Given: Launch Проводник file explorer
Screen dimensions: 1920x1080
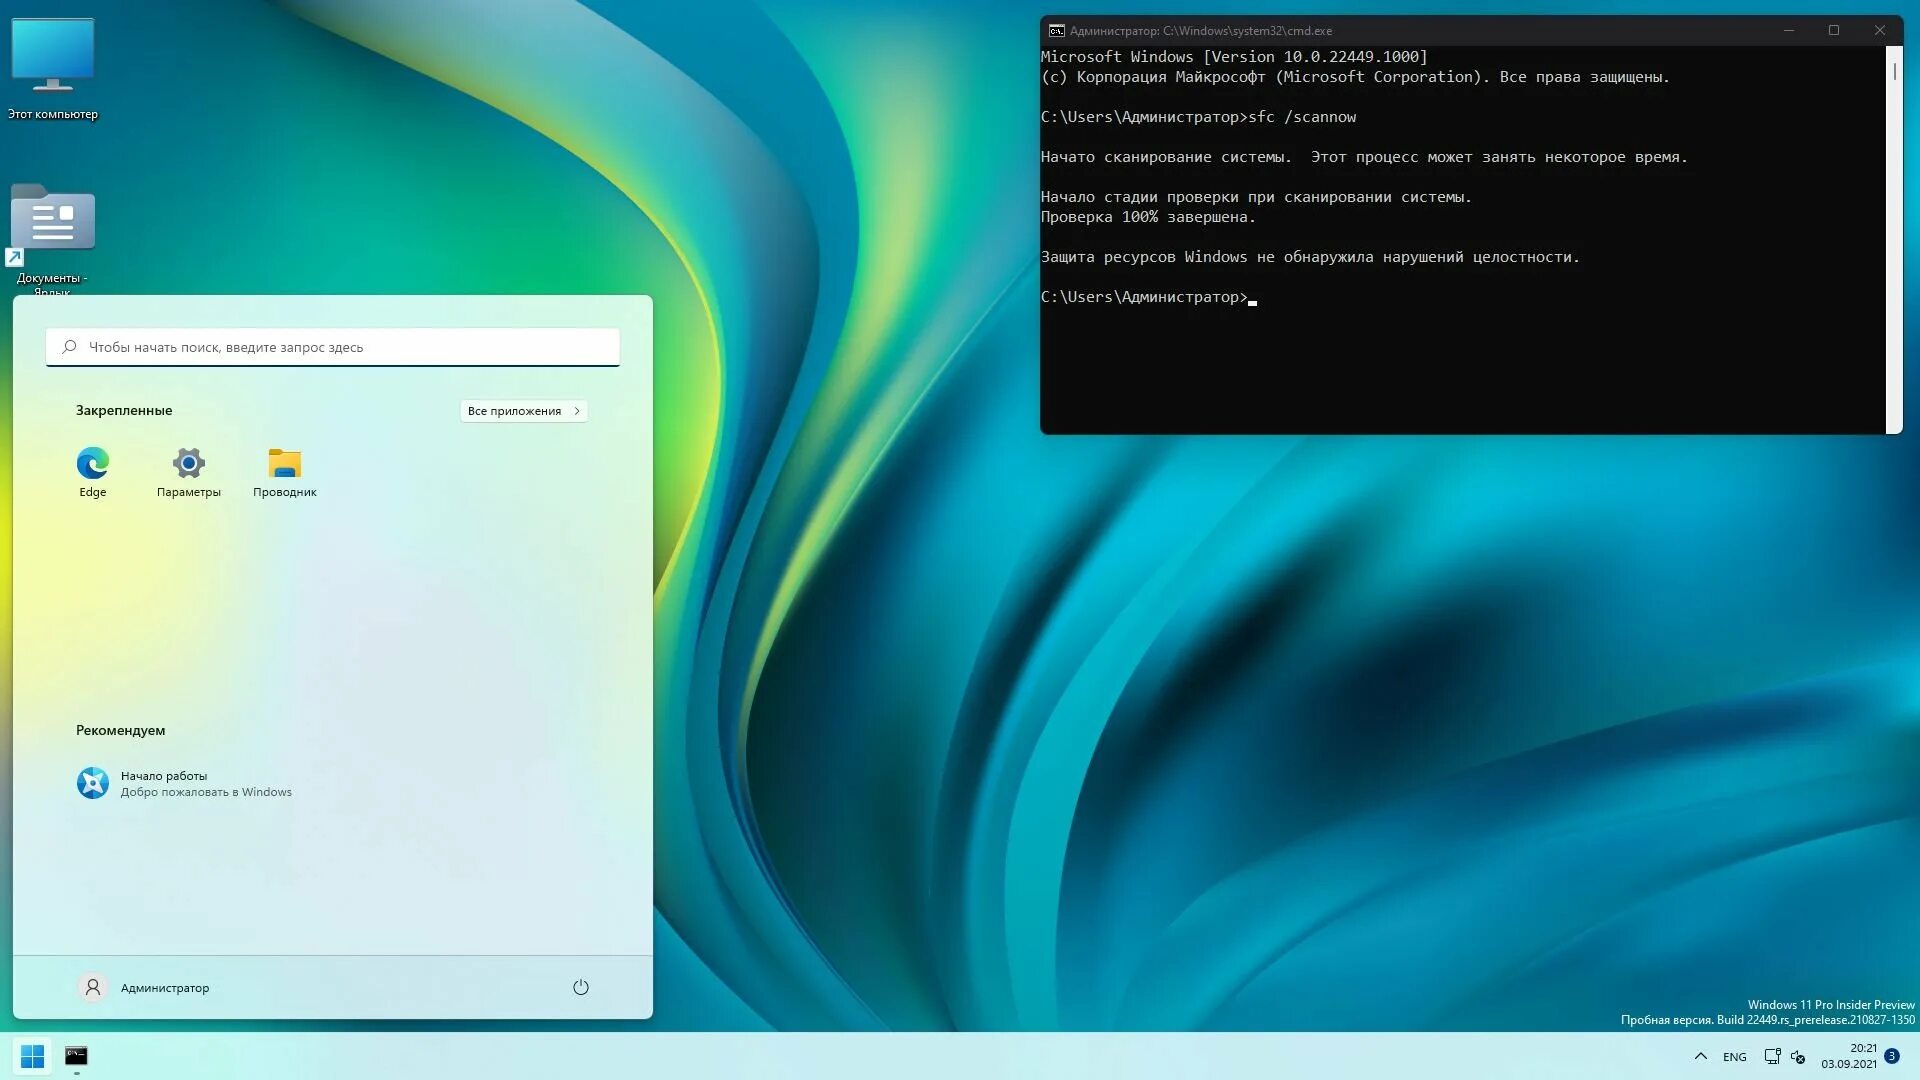Looking at the screenshot, I should [284, 471].
